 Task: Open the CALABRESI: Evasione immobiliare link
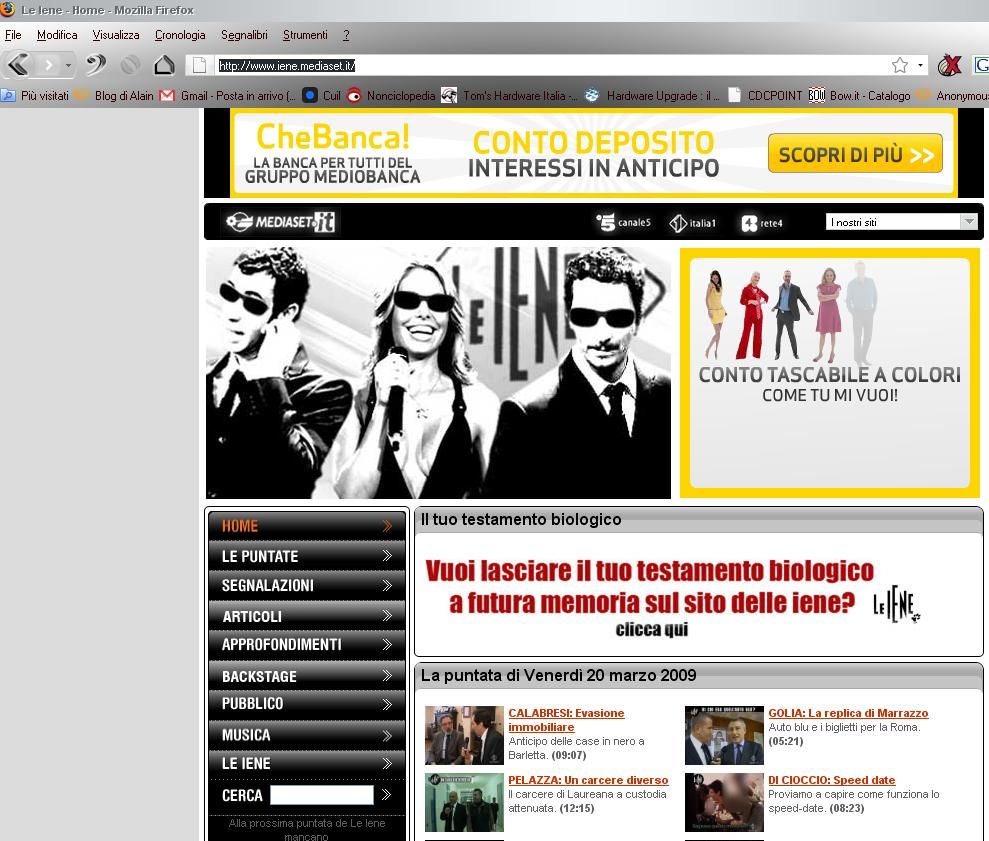tap(566, 720)
